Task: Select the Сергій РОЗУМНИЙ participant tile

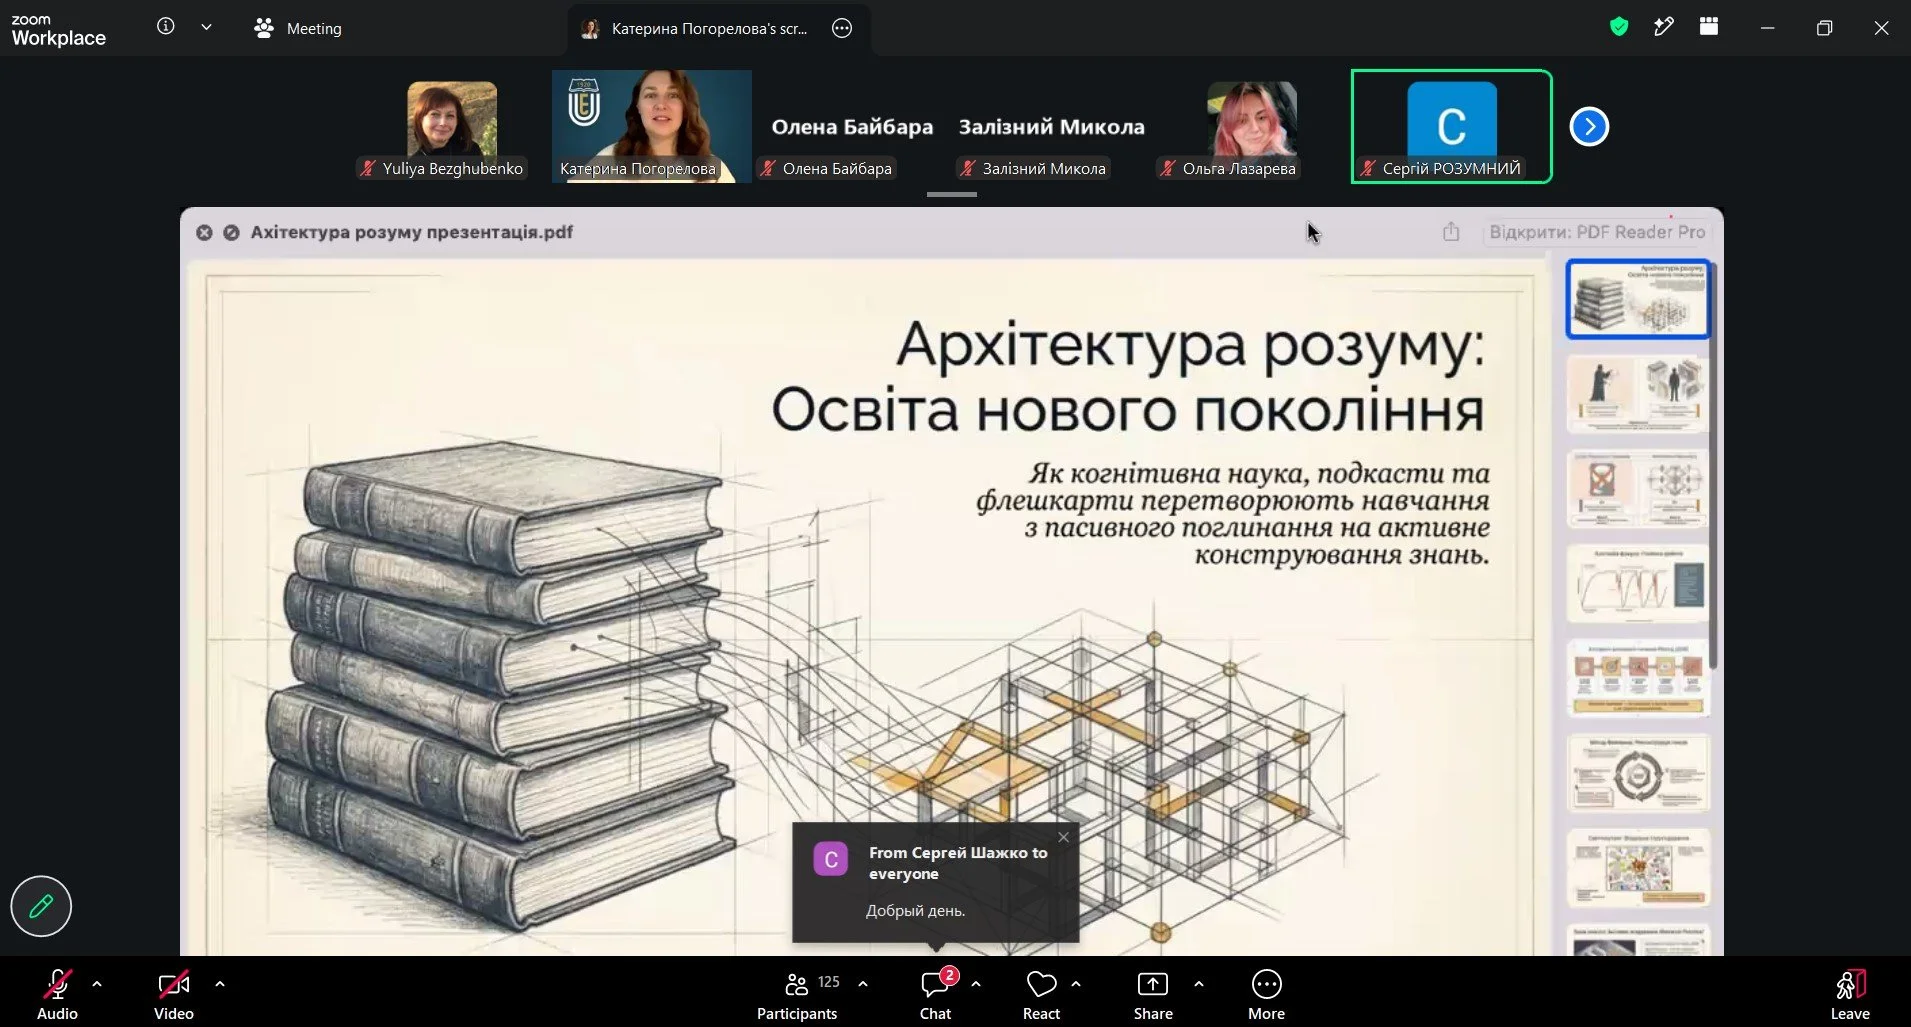Action: [1451, 127]
